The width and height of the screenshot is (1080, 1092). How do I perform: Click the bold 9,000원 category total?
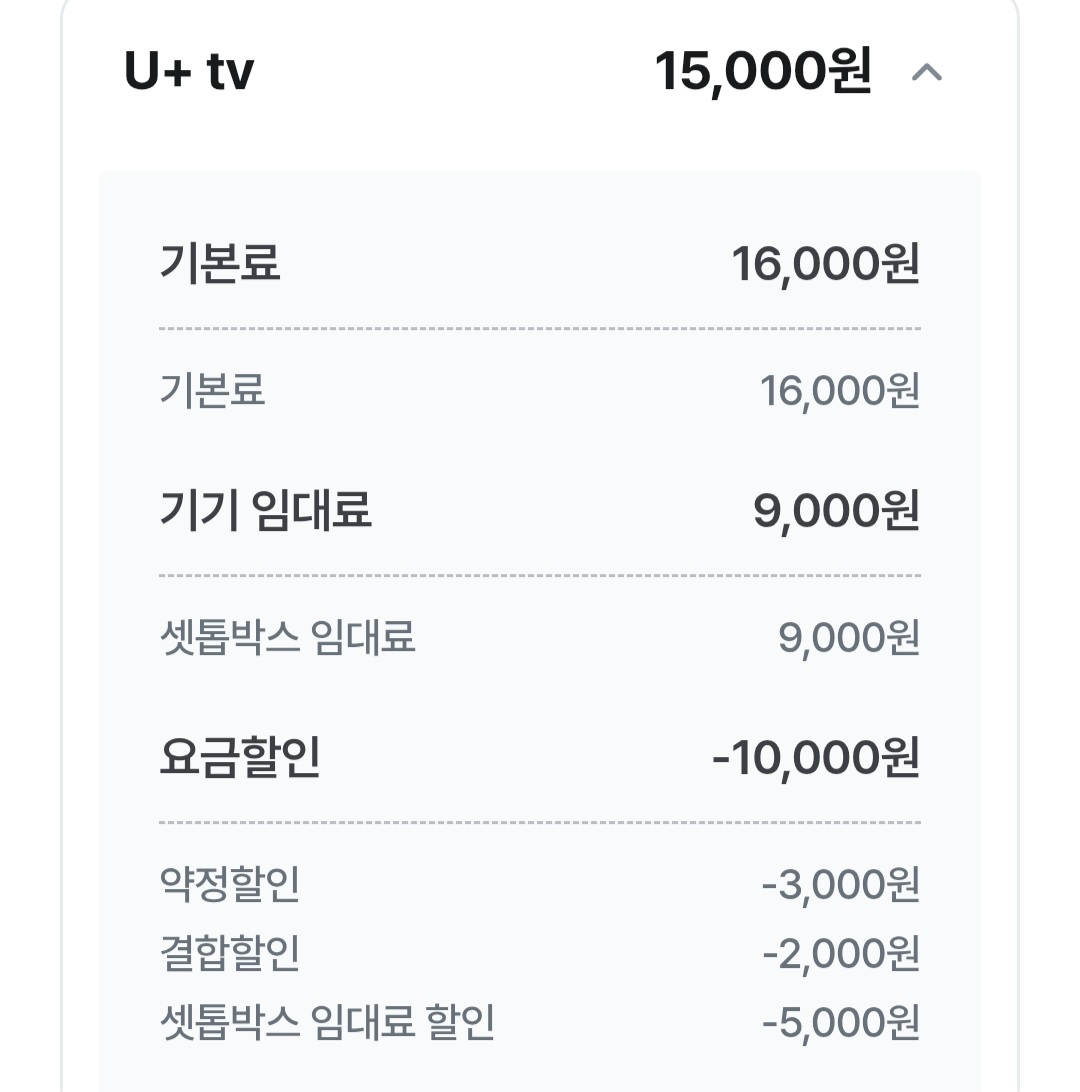(x=836, y=511)
